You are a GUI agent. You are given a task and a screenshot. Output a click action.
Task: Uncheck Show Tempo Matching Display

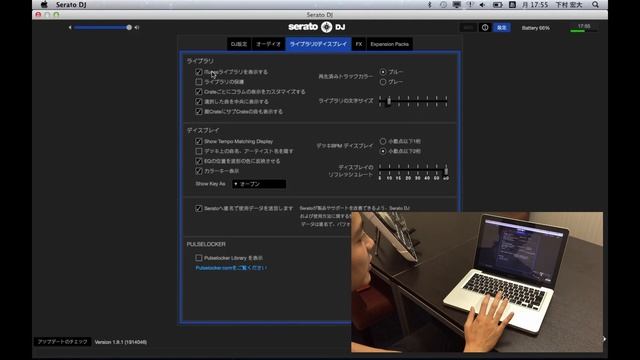pos(199,141)
